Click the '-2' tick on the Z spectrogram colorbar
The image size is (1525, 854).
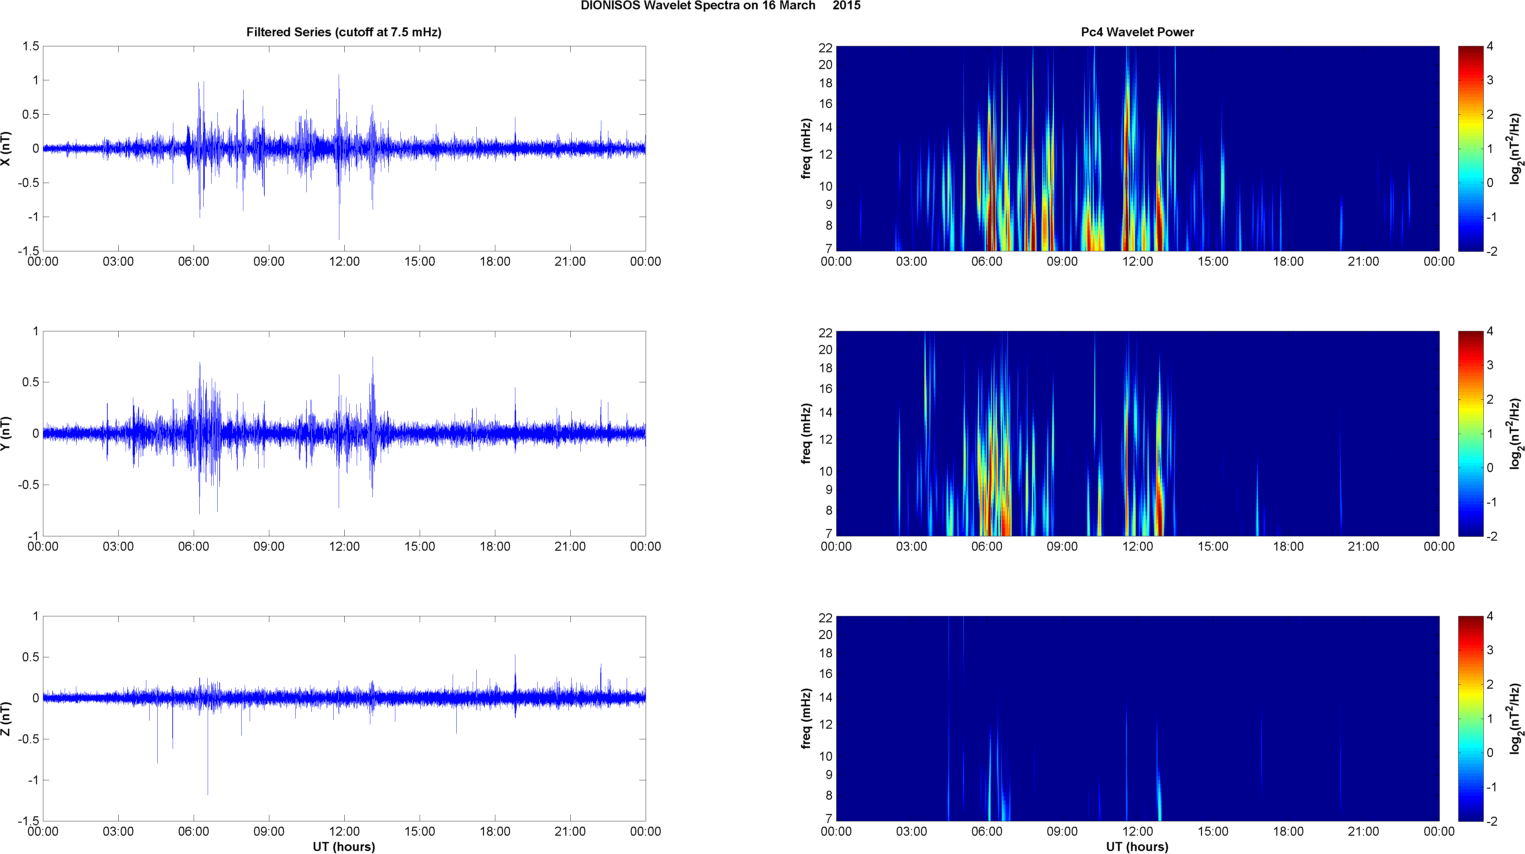[1492, 821]
